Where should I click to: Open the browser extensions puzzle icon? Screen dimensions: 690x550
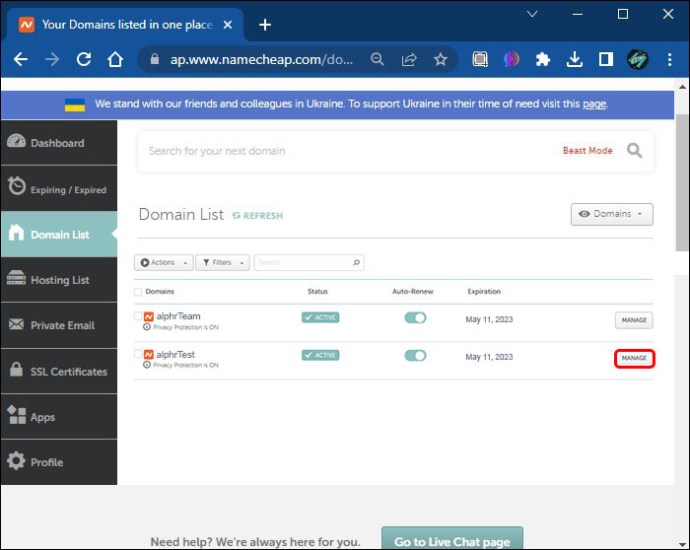point(543,59)
